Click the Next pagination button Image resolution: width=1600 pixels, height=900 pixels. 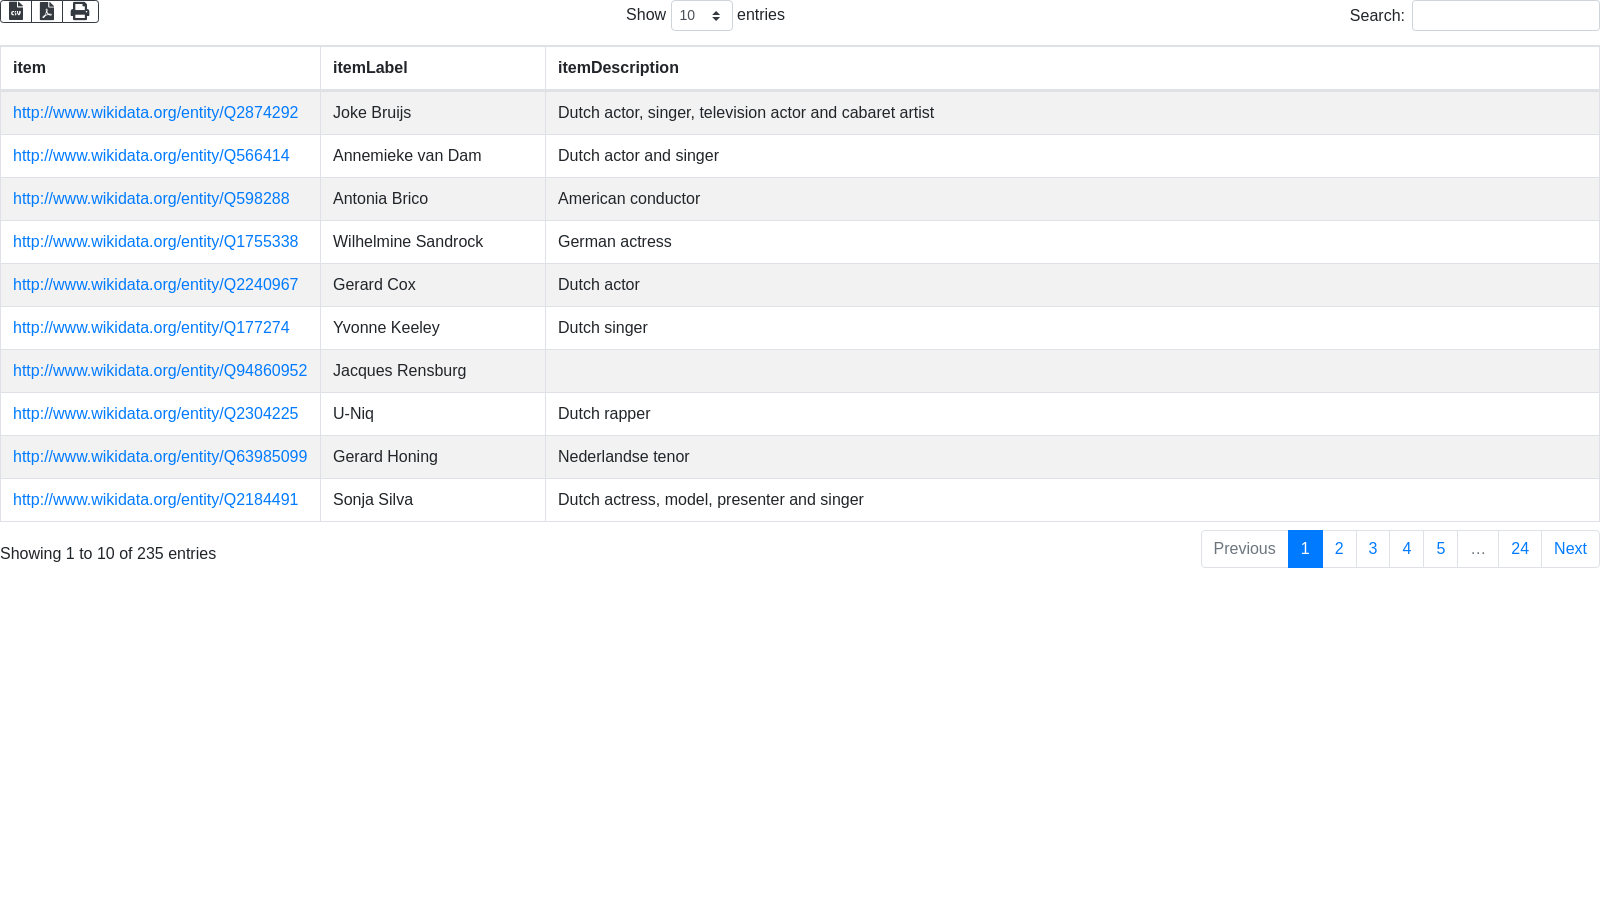(x=1570, y=549)
